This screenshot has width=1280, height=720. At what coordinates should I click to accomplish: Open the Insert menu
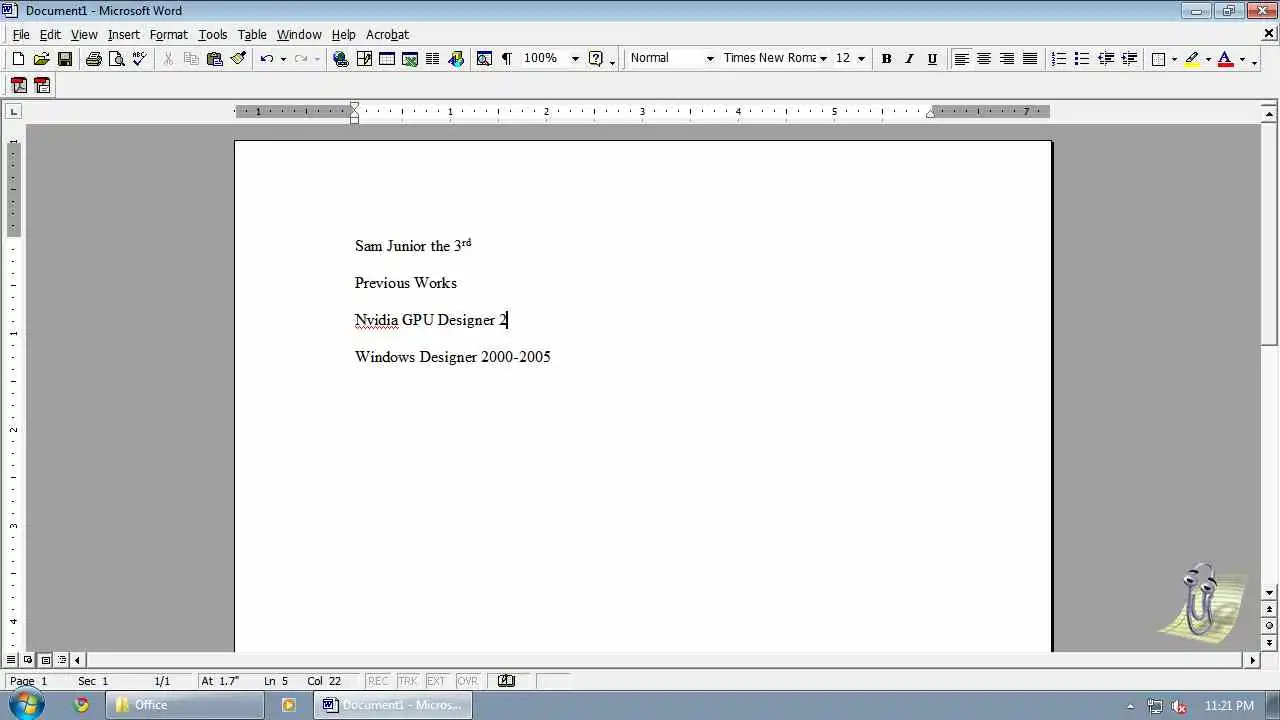tap(124, 34)
